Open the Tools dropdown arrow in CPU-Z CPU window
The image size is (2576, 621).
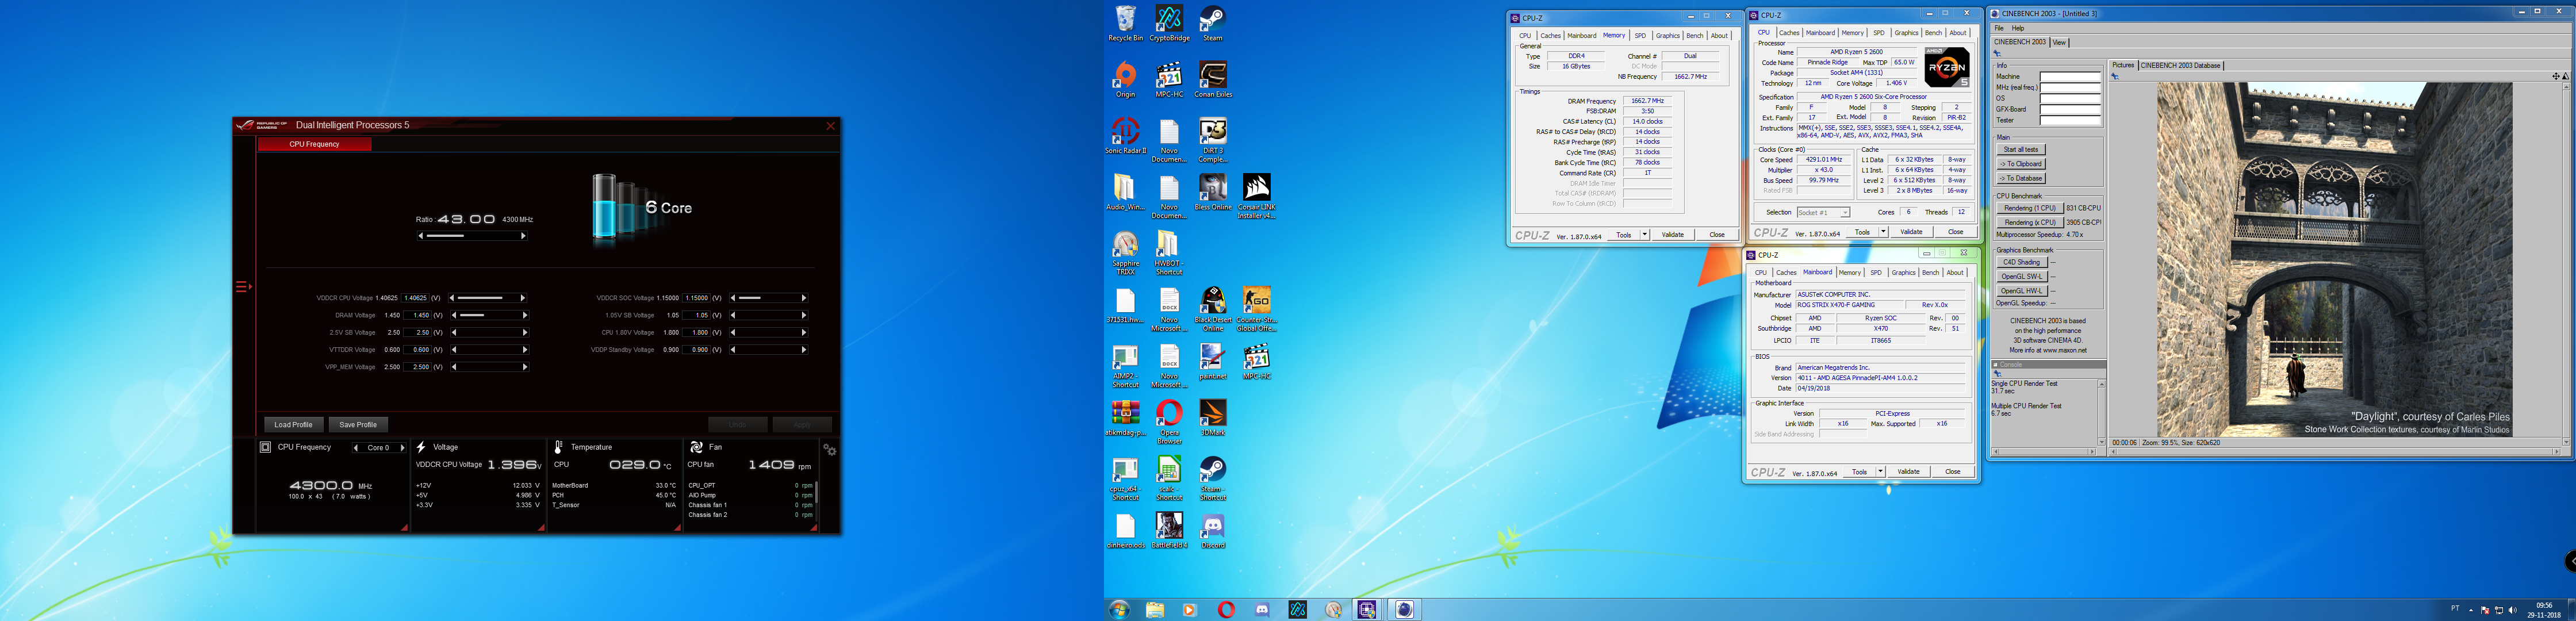click(1883, 232)
